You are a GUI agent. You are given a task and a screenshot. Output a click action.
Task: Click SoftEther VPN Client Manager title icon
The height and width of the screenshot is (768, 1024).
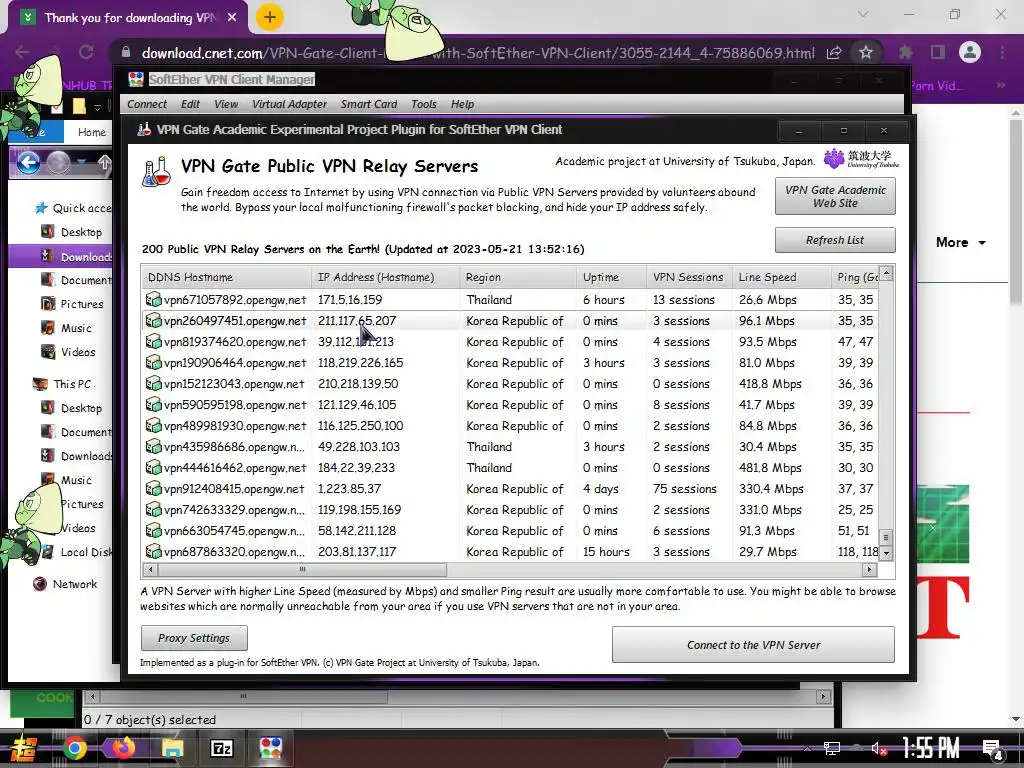pos(136,80)
